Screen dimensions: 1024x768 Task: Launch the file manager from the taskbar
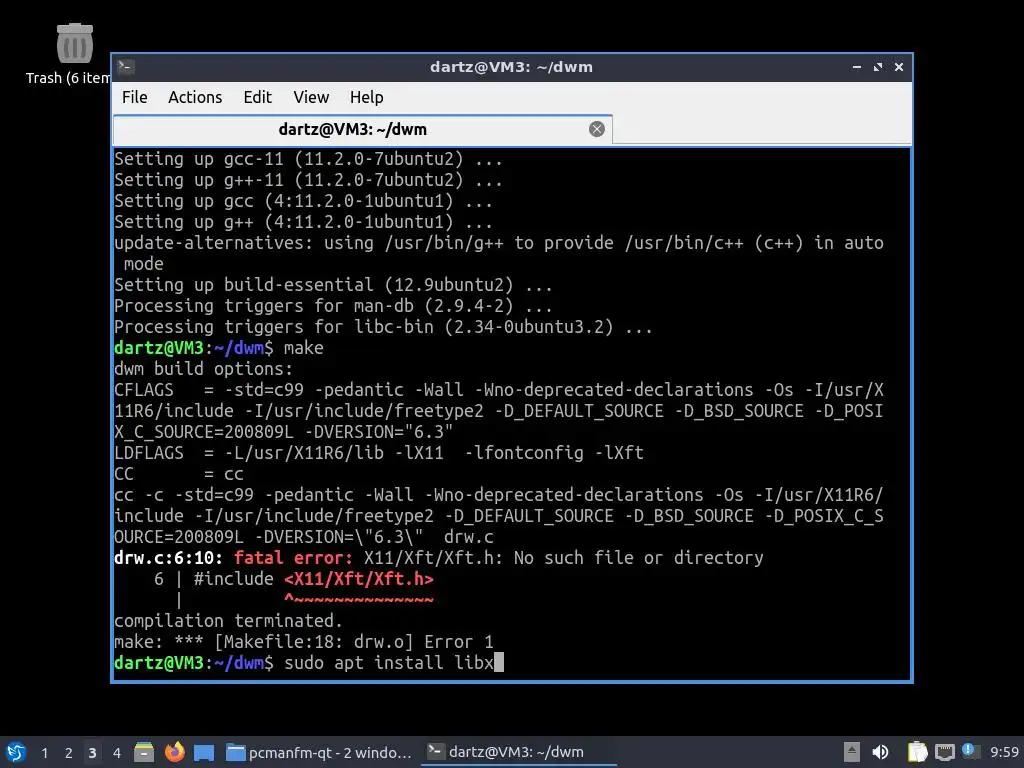pyautogui.click(x=144, y=752)
